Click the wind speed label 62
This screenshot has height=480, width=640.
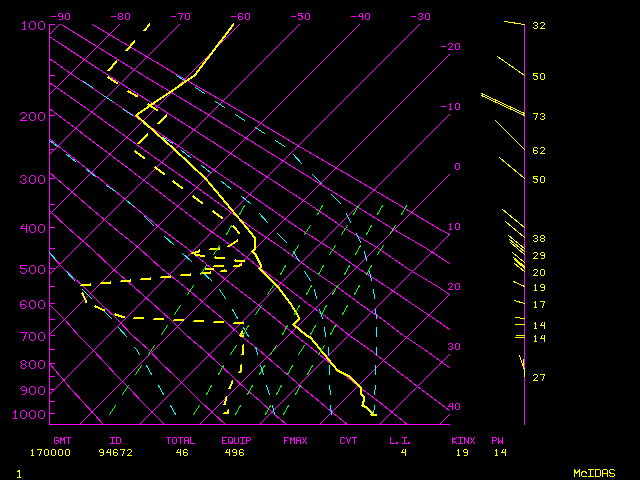[538, 151]
